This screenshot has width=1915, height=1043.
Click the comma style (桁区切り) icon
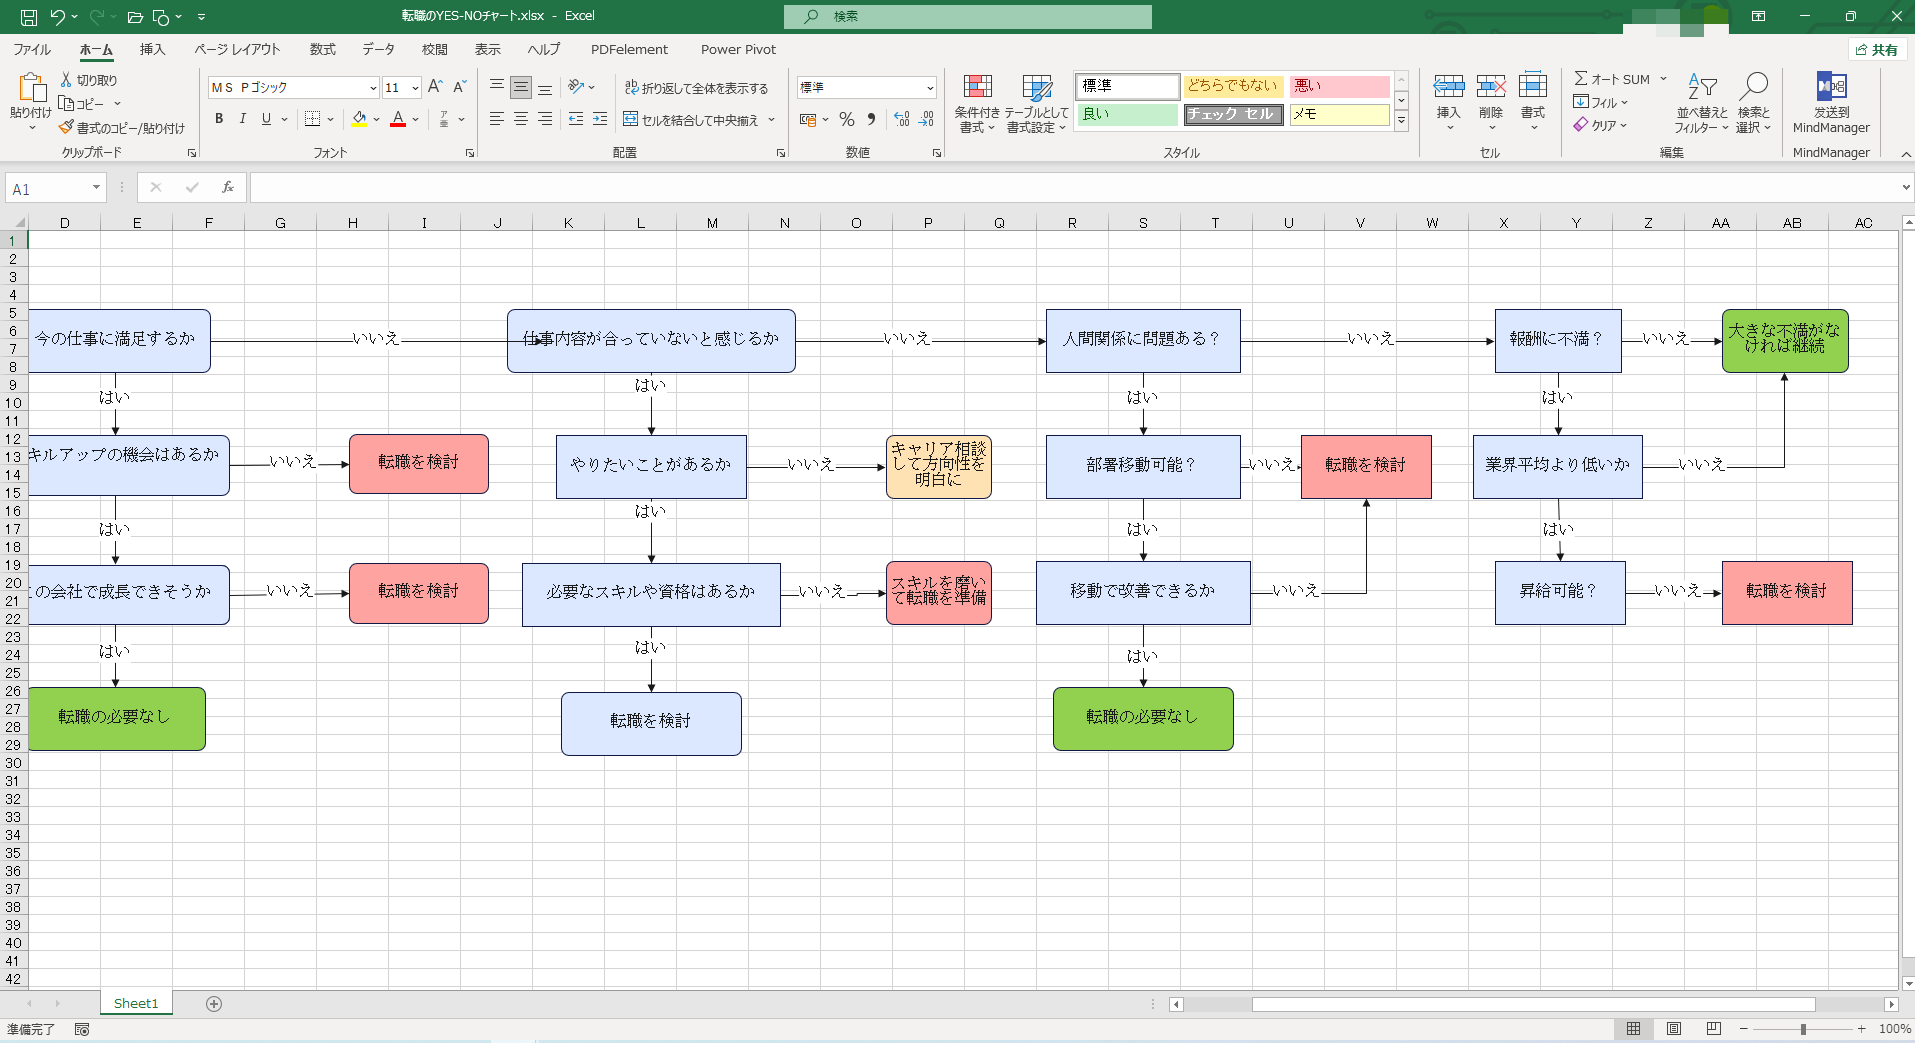871,119
